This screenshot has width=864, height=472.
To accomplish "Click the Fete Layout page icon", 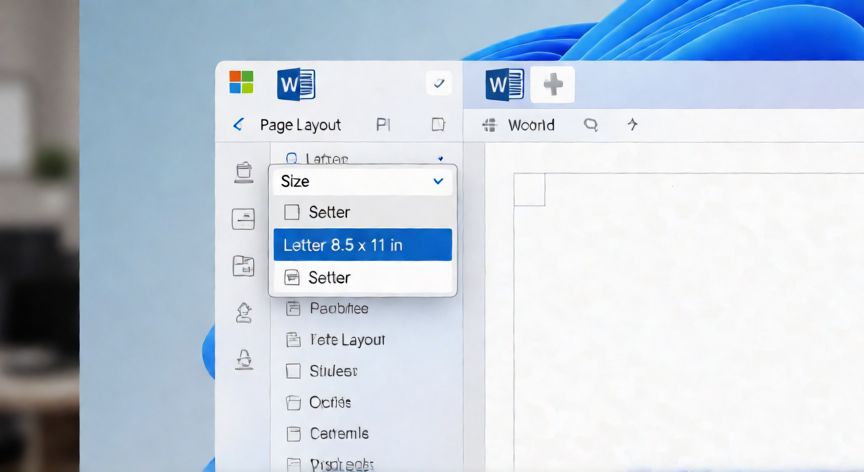I will tap(293, 340).
